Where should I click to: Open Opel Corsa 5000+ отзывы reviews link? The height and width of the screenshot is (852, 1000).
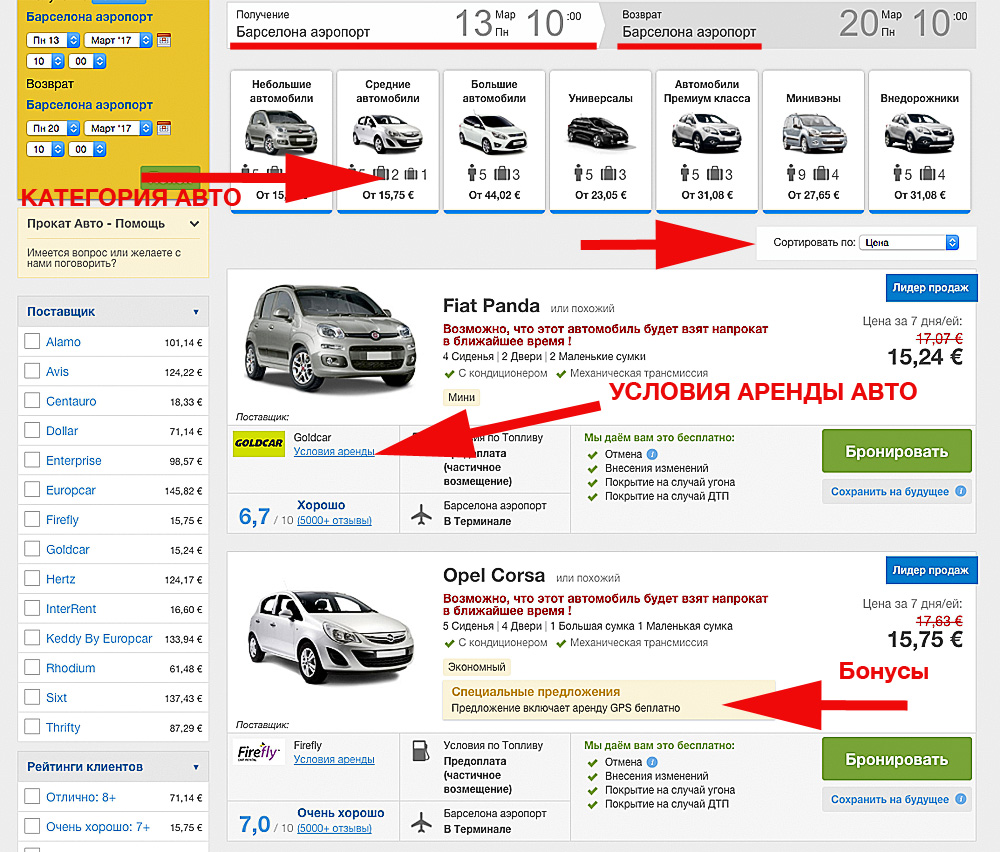click(334, 828)
